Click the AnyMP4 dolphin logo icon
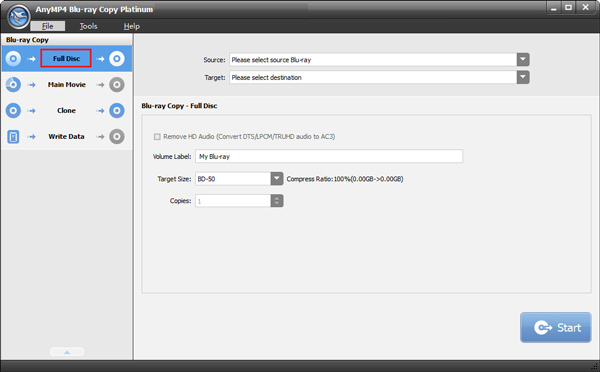600x372 pixels. 18,16
